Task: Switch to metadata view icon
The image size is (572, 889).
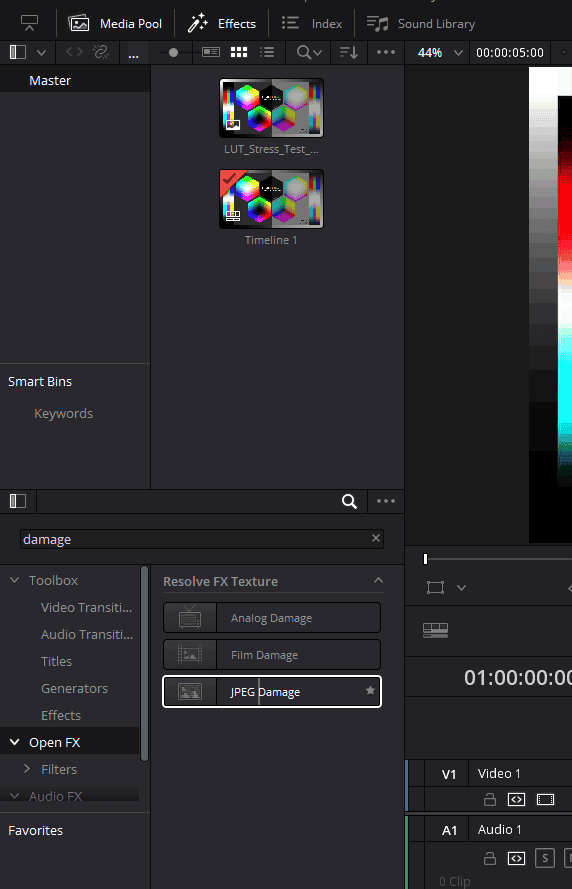Action: point(211,52)
